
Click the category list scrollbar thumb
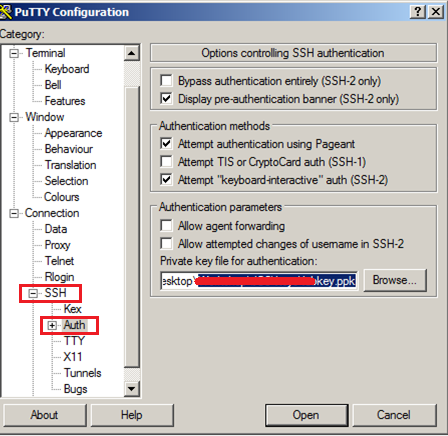tap(132, 227)
